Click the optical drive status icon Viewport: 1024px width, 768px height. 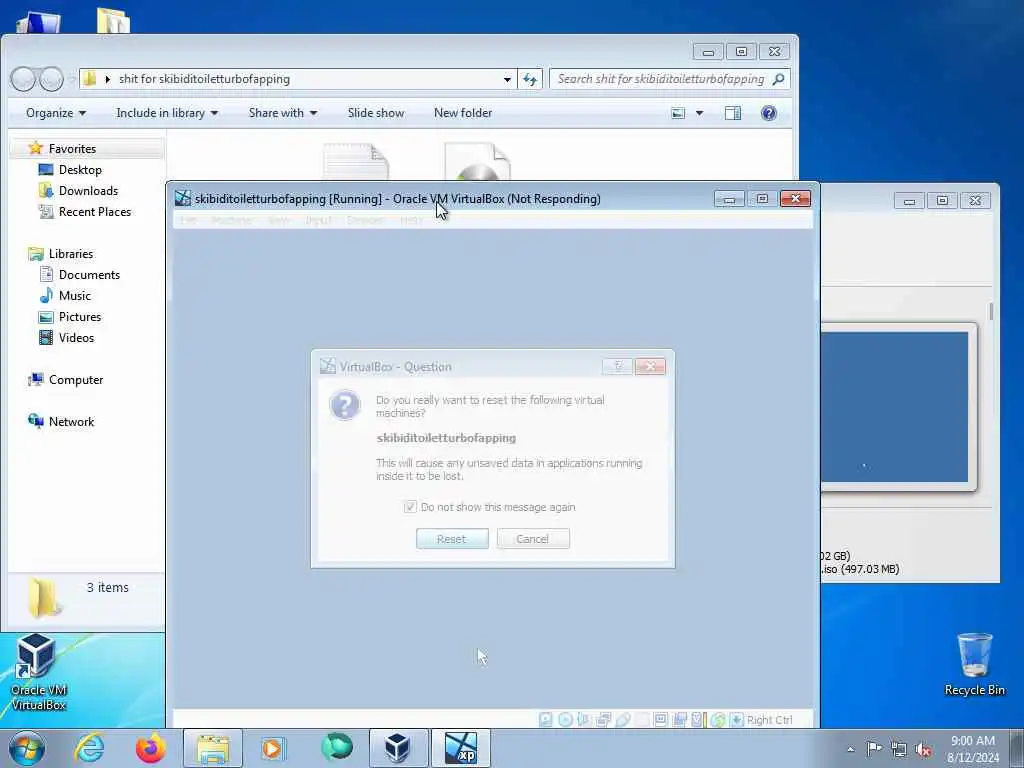click(566, 720)
